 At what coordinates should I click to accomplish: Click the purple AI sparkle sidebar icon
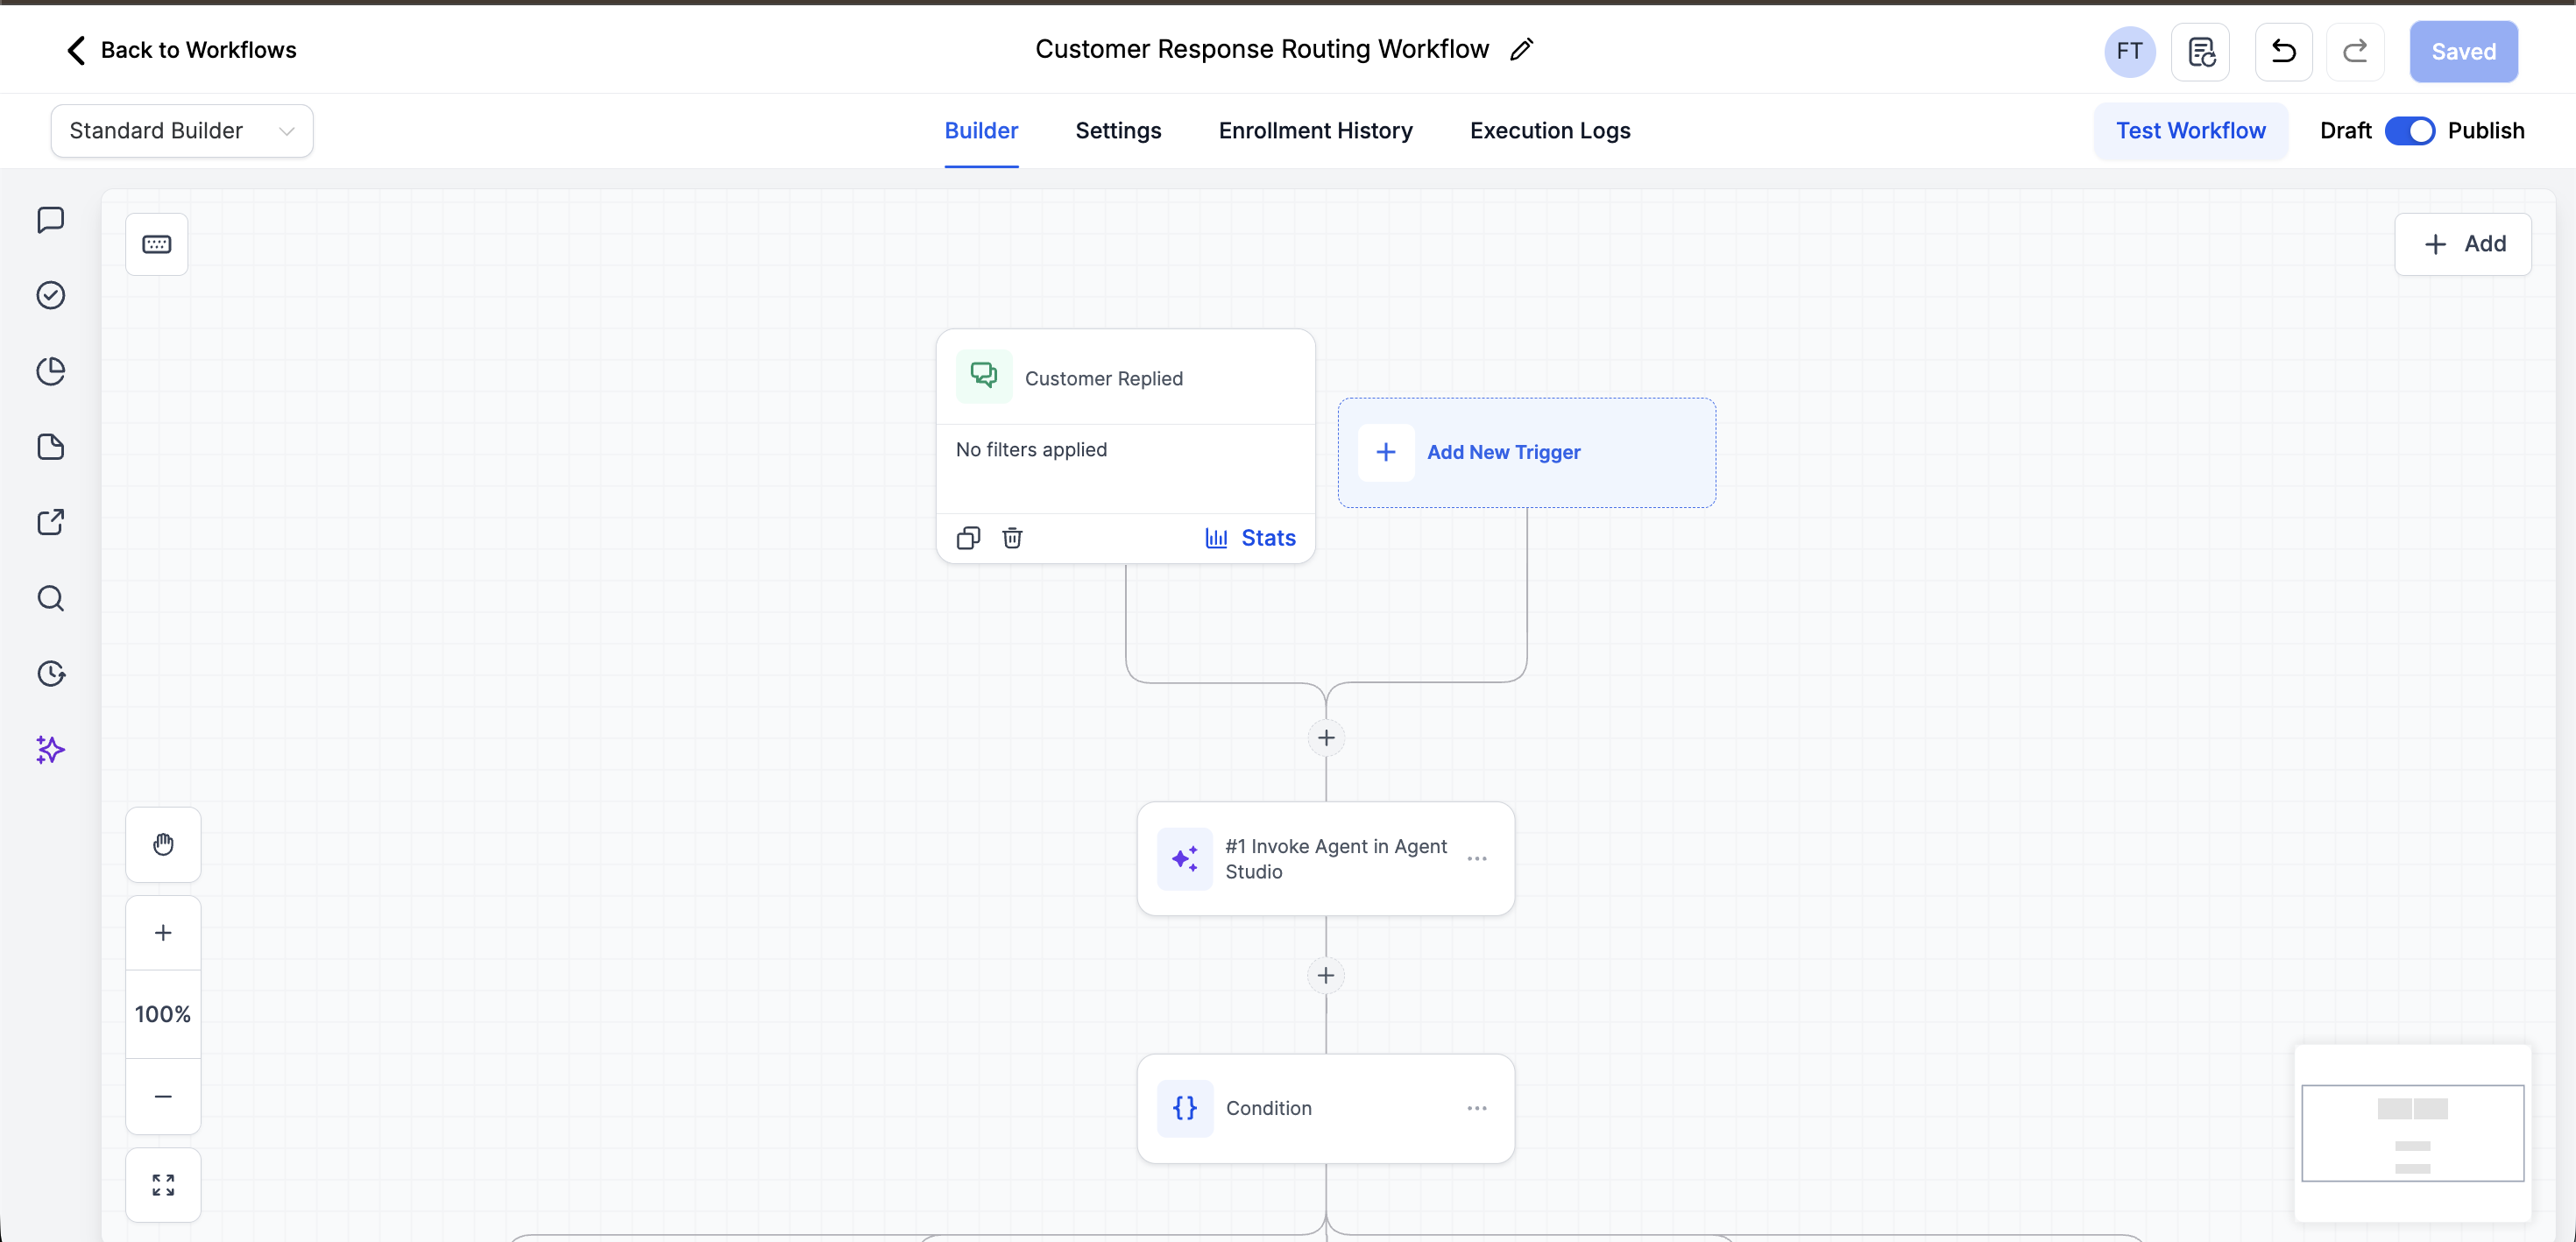tap(50, 750)
